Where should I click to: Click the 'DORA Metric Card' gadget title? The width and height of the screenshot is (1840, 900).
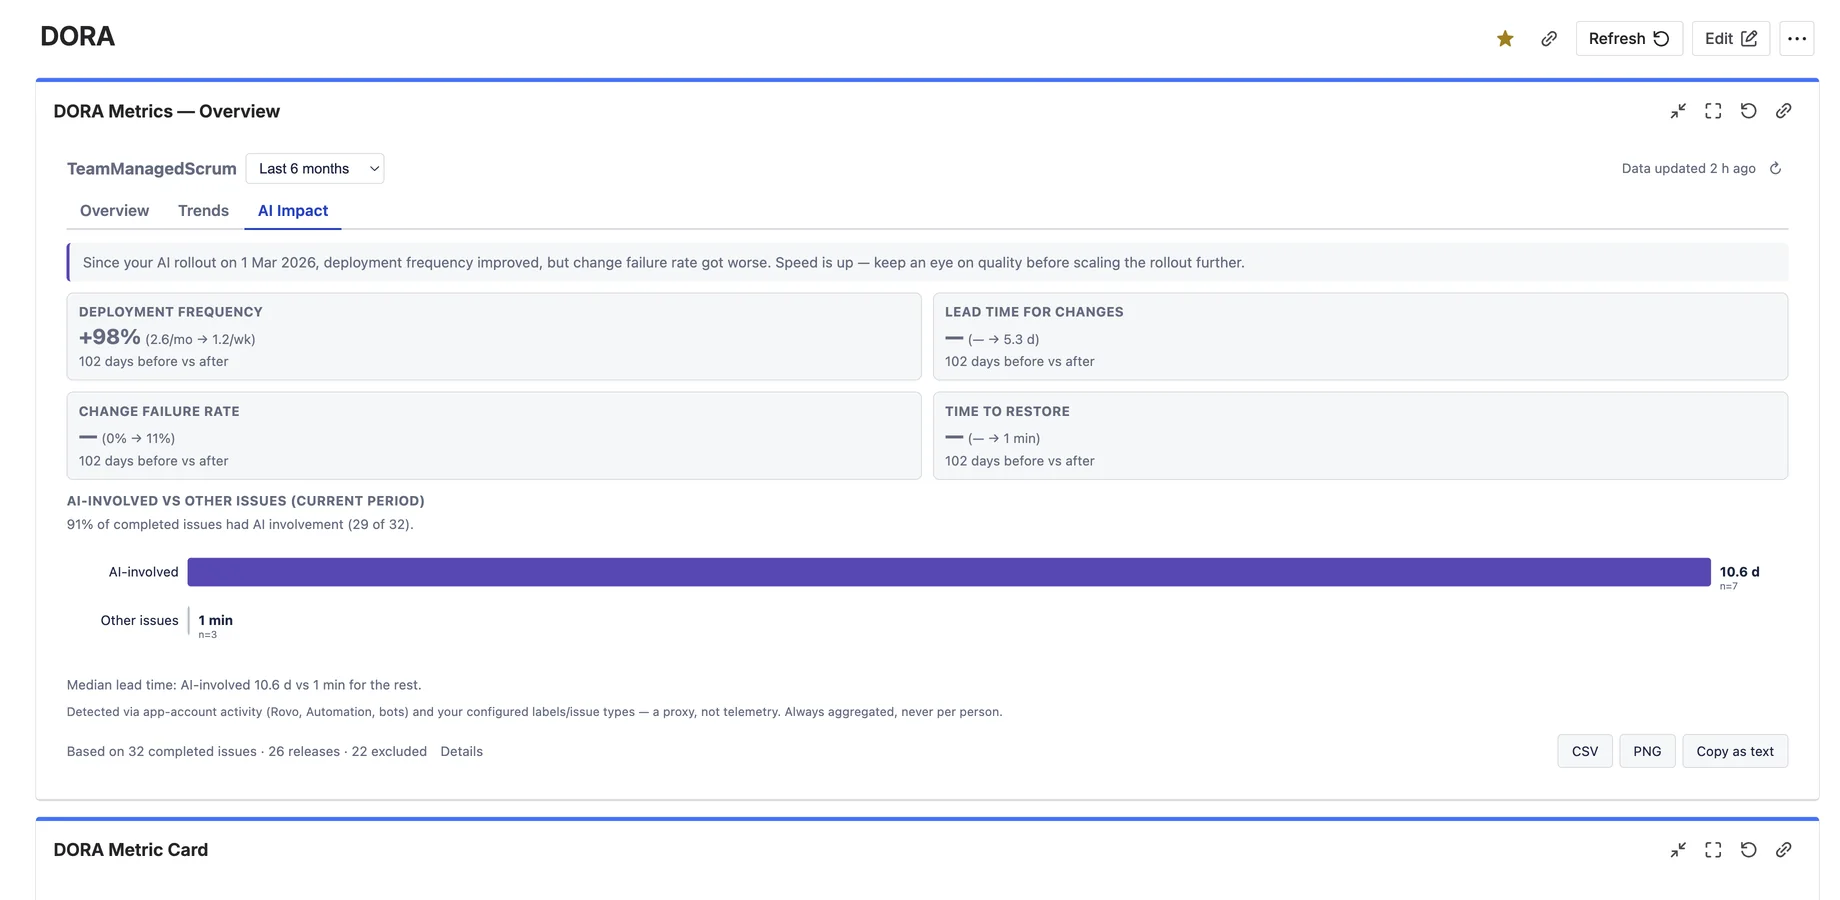tap(131, 850)
